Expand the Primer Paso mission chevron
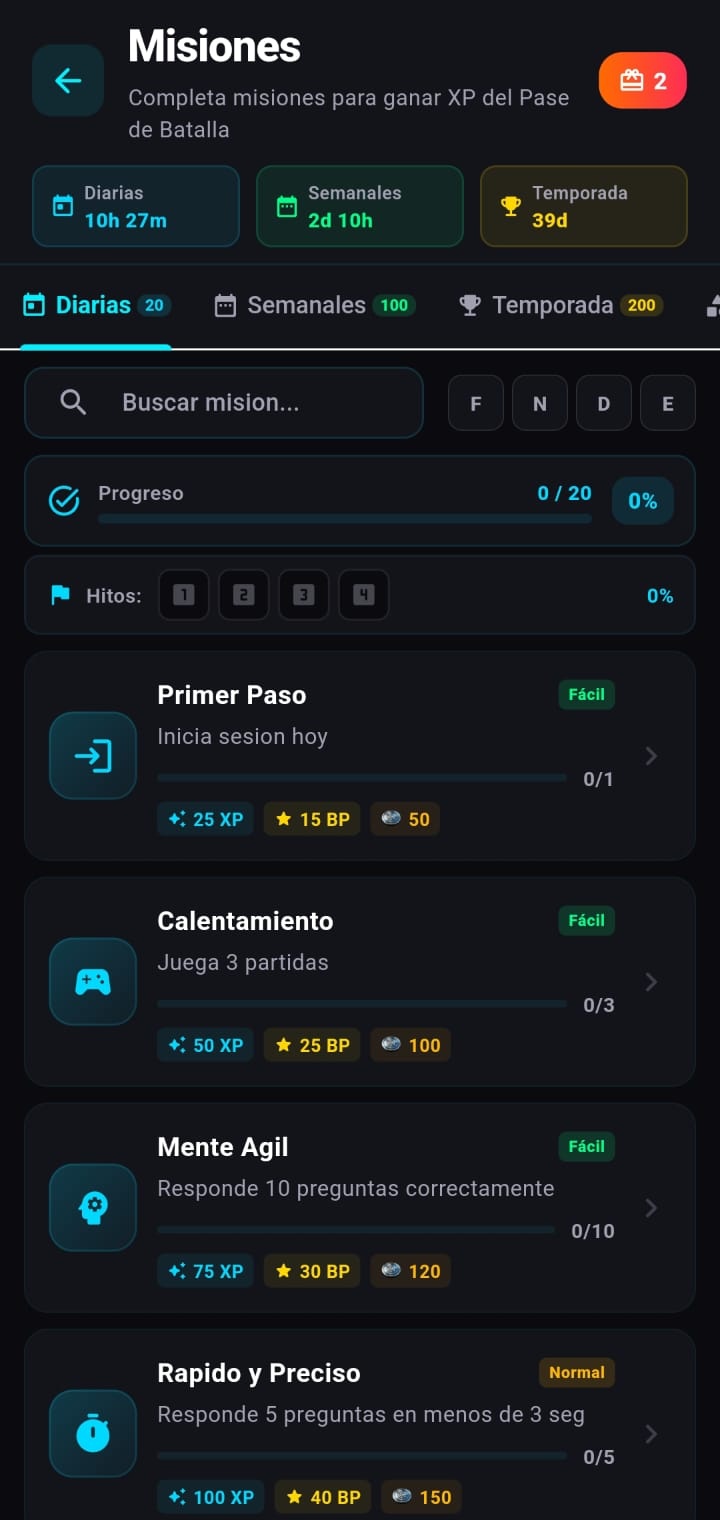Image resolution: width=720 pixels, height=1520 pixels. [651, 756]
